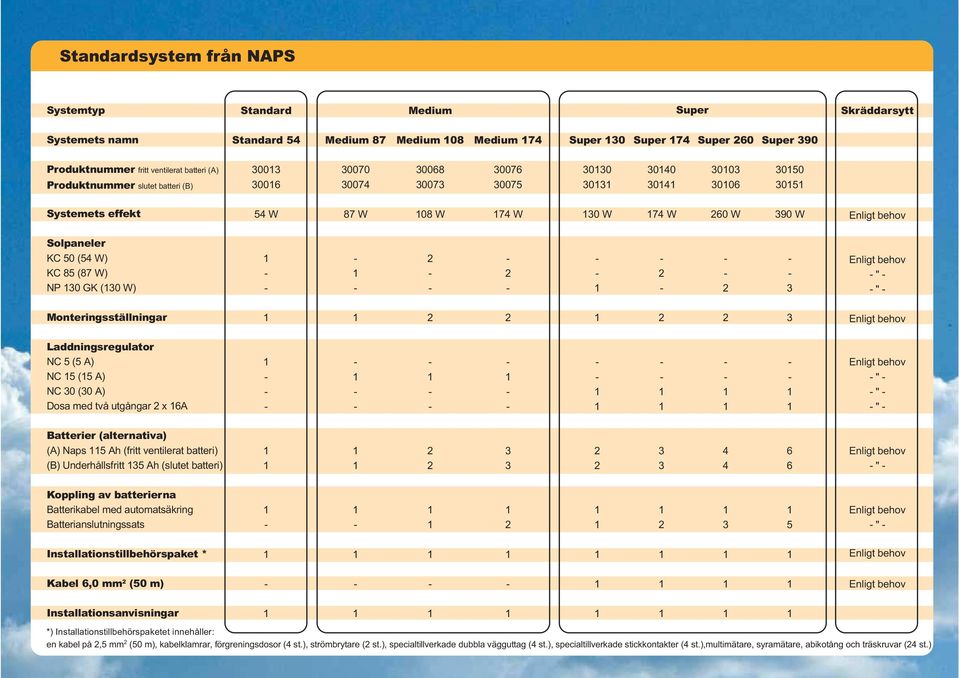Viewport: 959px width, 678px height.
Task: Select product number 30131
Action: (597, 185)
